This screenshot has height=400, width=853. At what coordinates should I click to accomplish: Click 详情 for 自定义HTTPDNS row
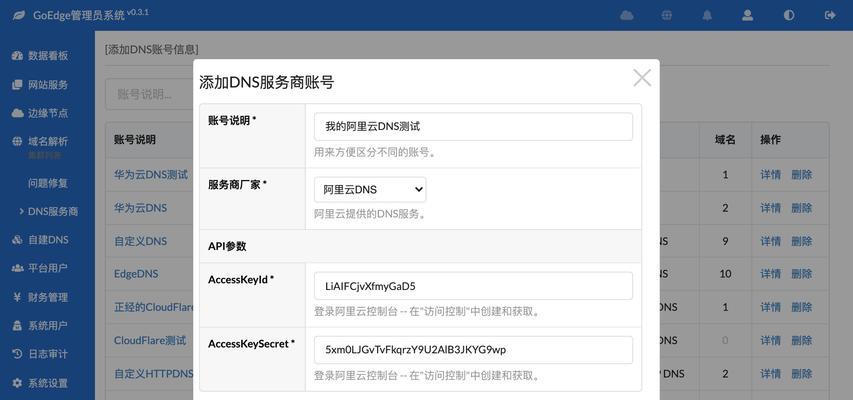[x=770, y=374]
